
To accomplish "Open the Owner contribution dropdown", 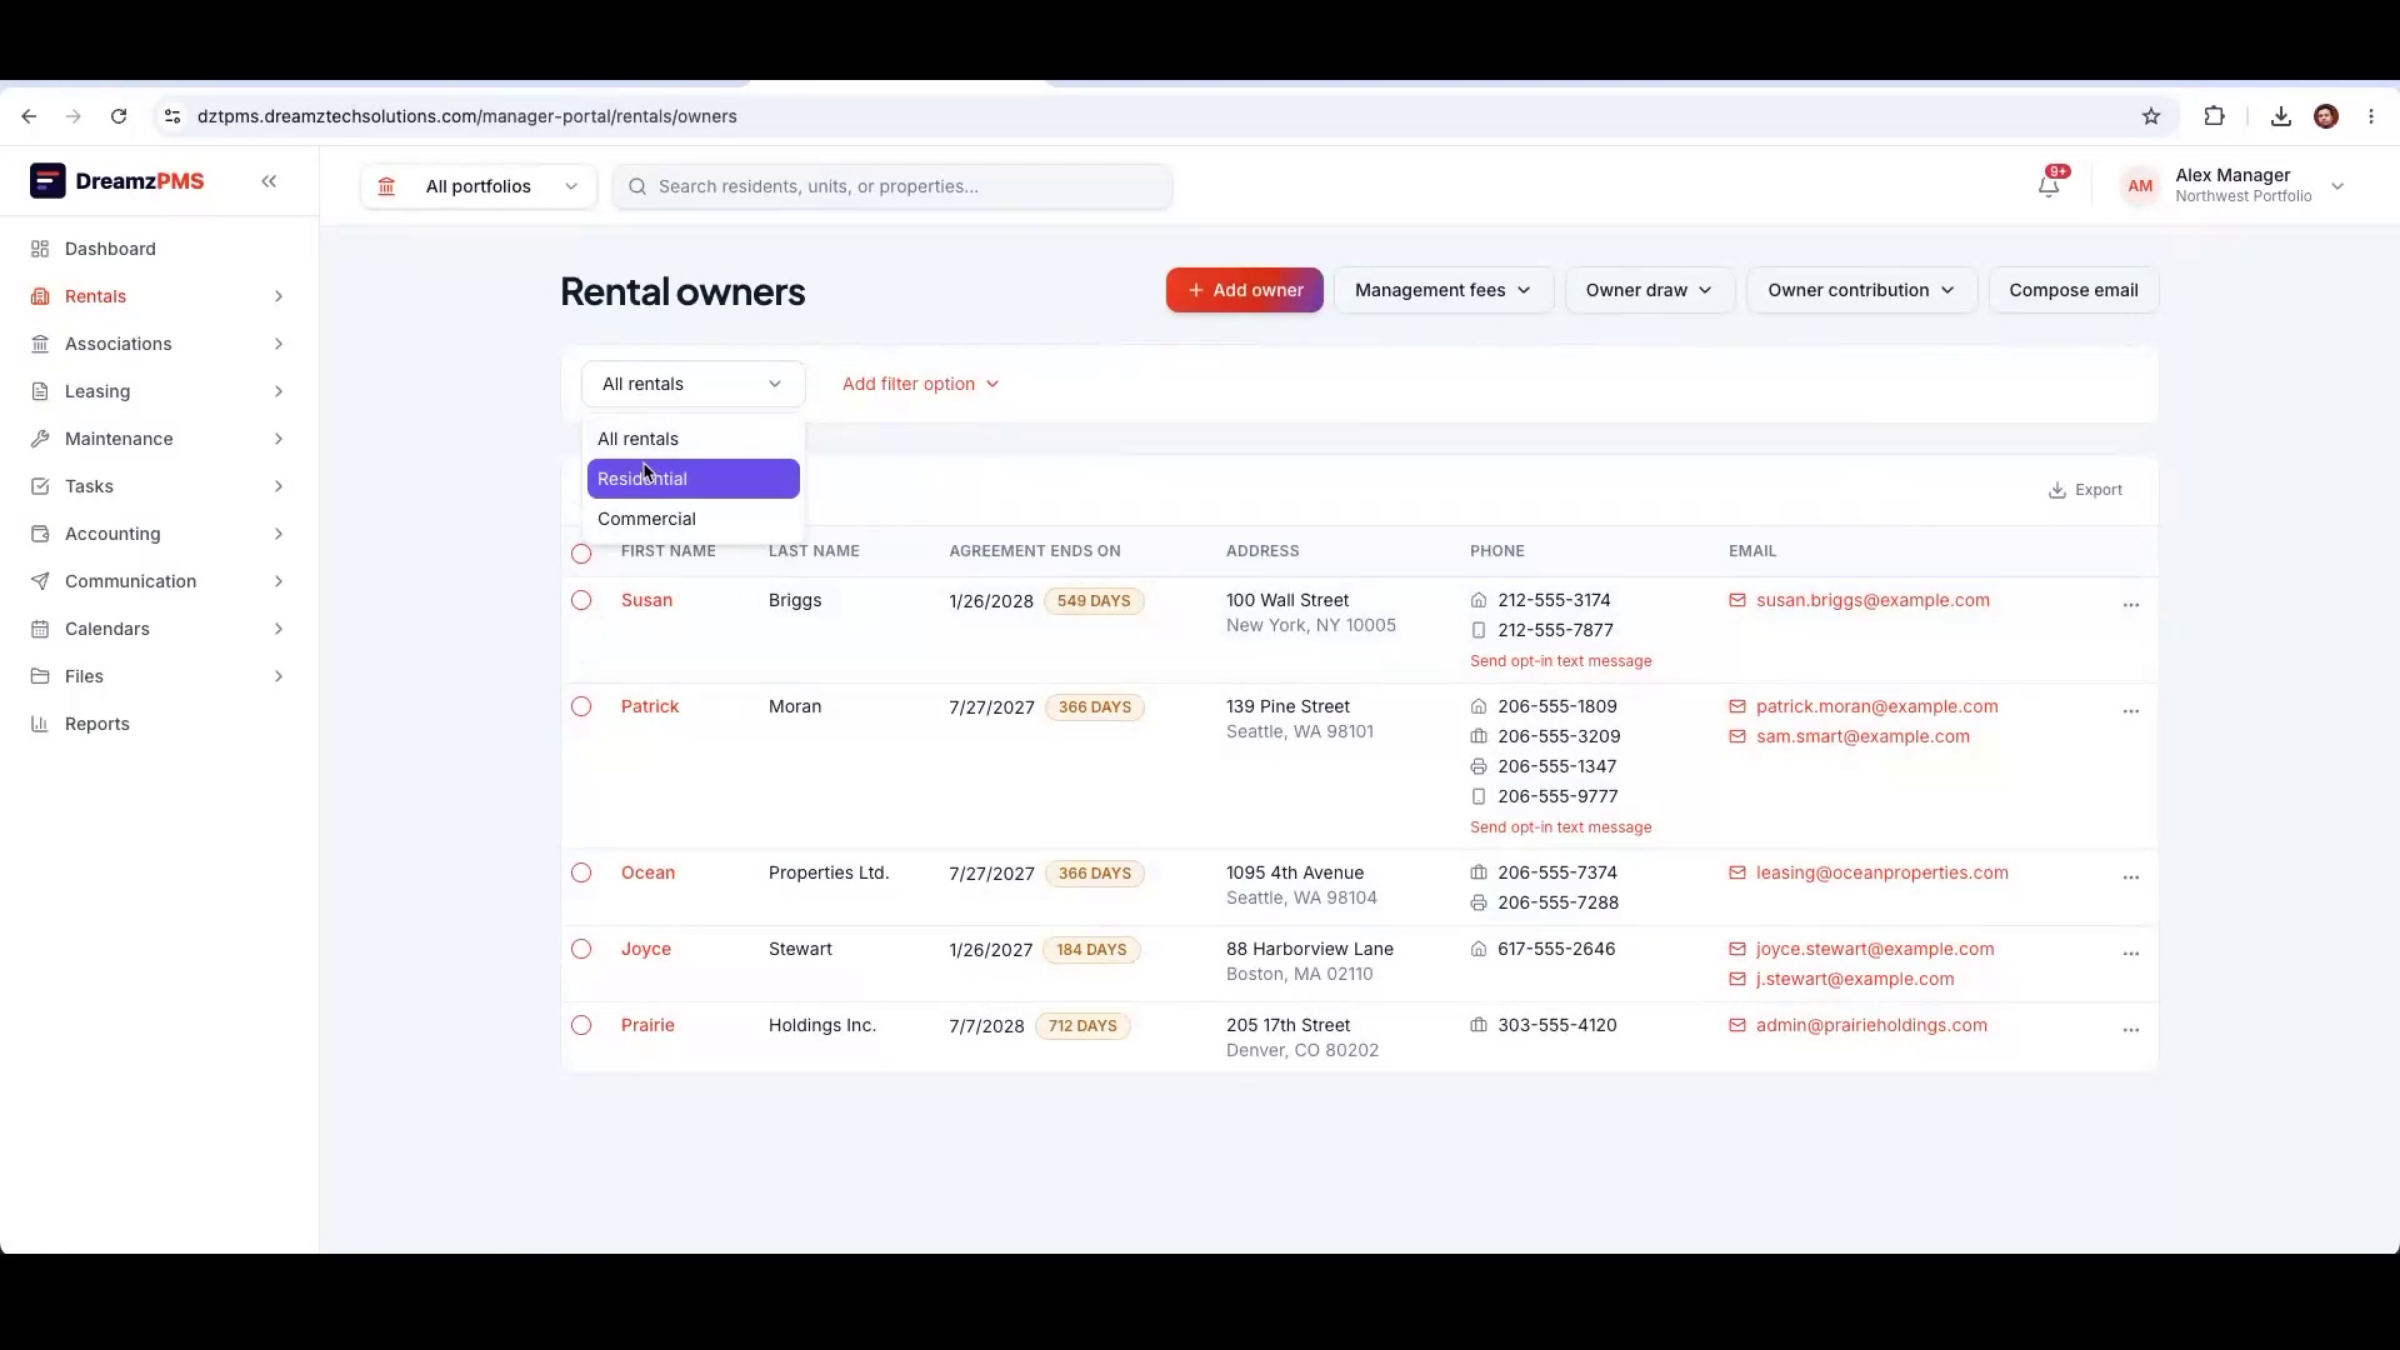I will point(1861,290).
